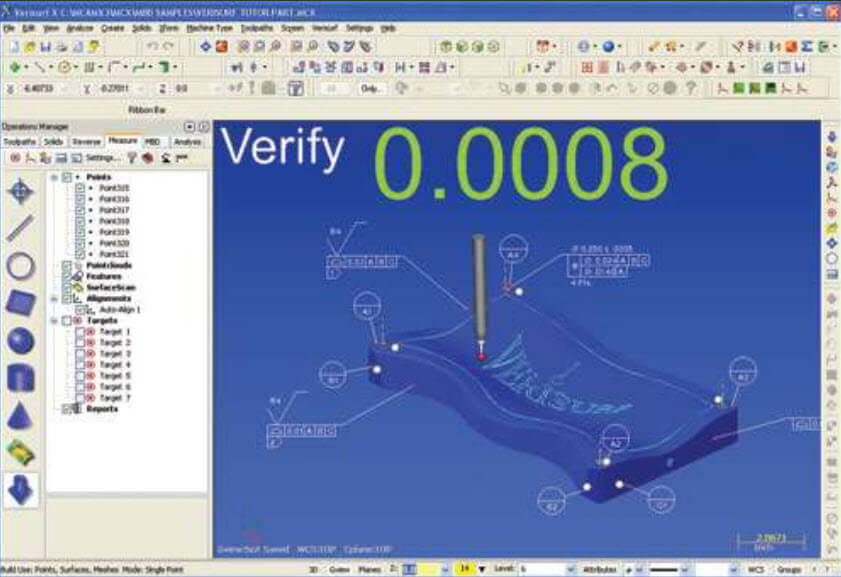Open dropdown arrow next to blue shaded sphere
The width and height of the screenshot is (841, 577).
pyautogui.click(x=619, y=47)
